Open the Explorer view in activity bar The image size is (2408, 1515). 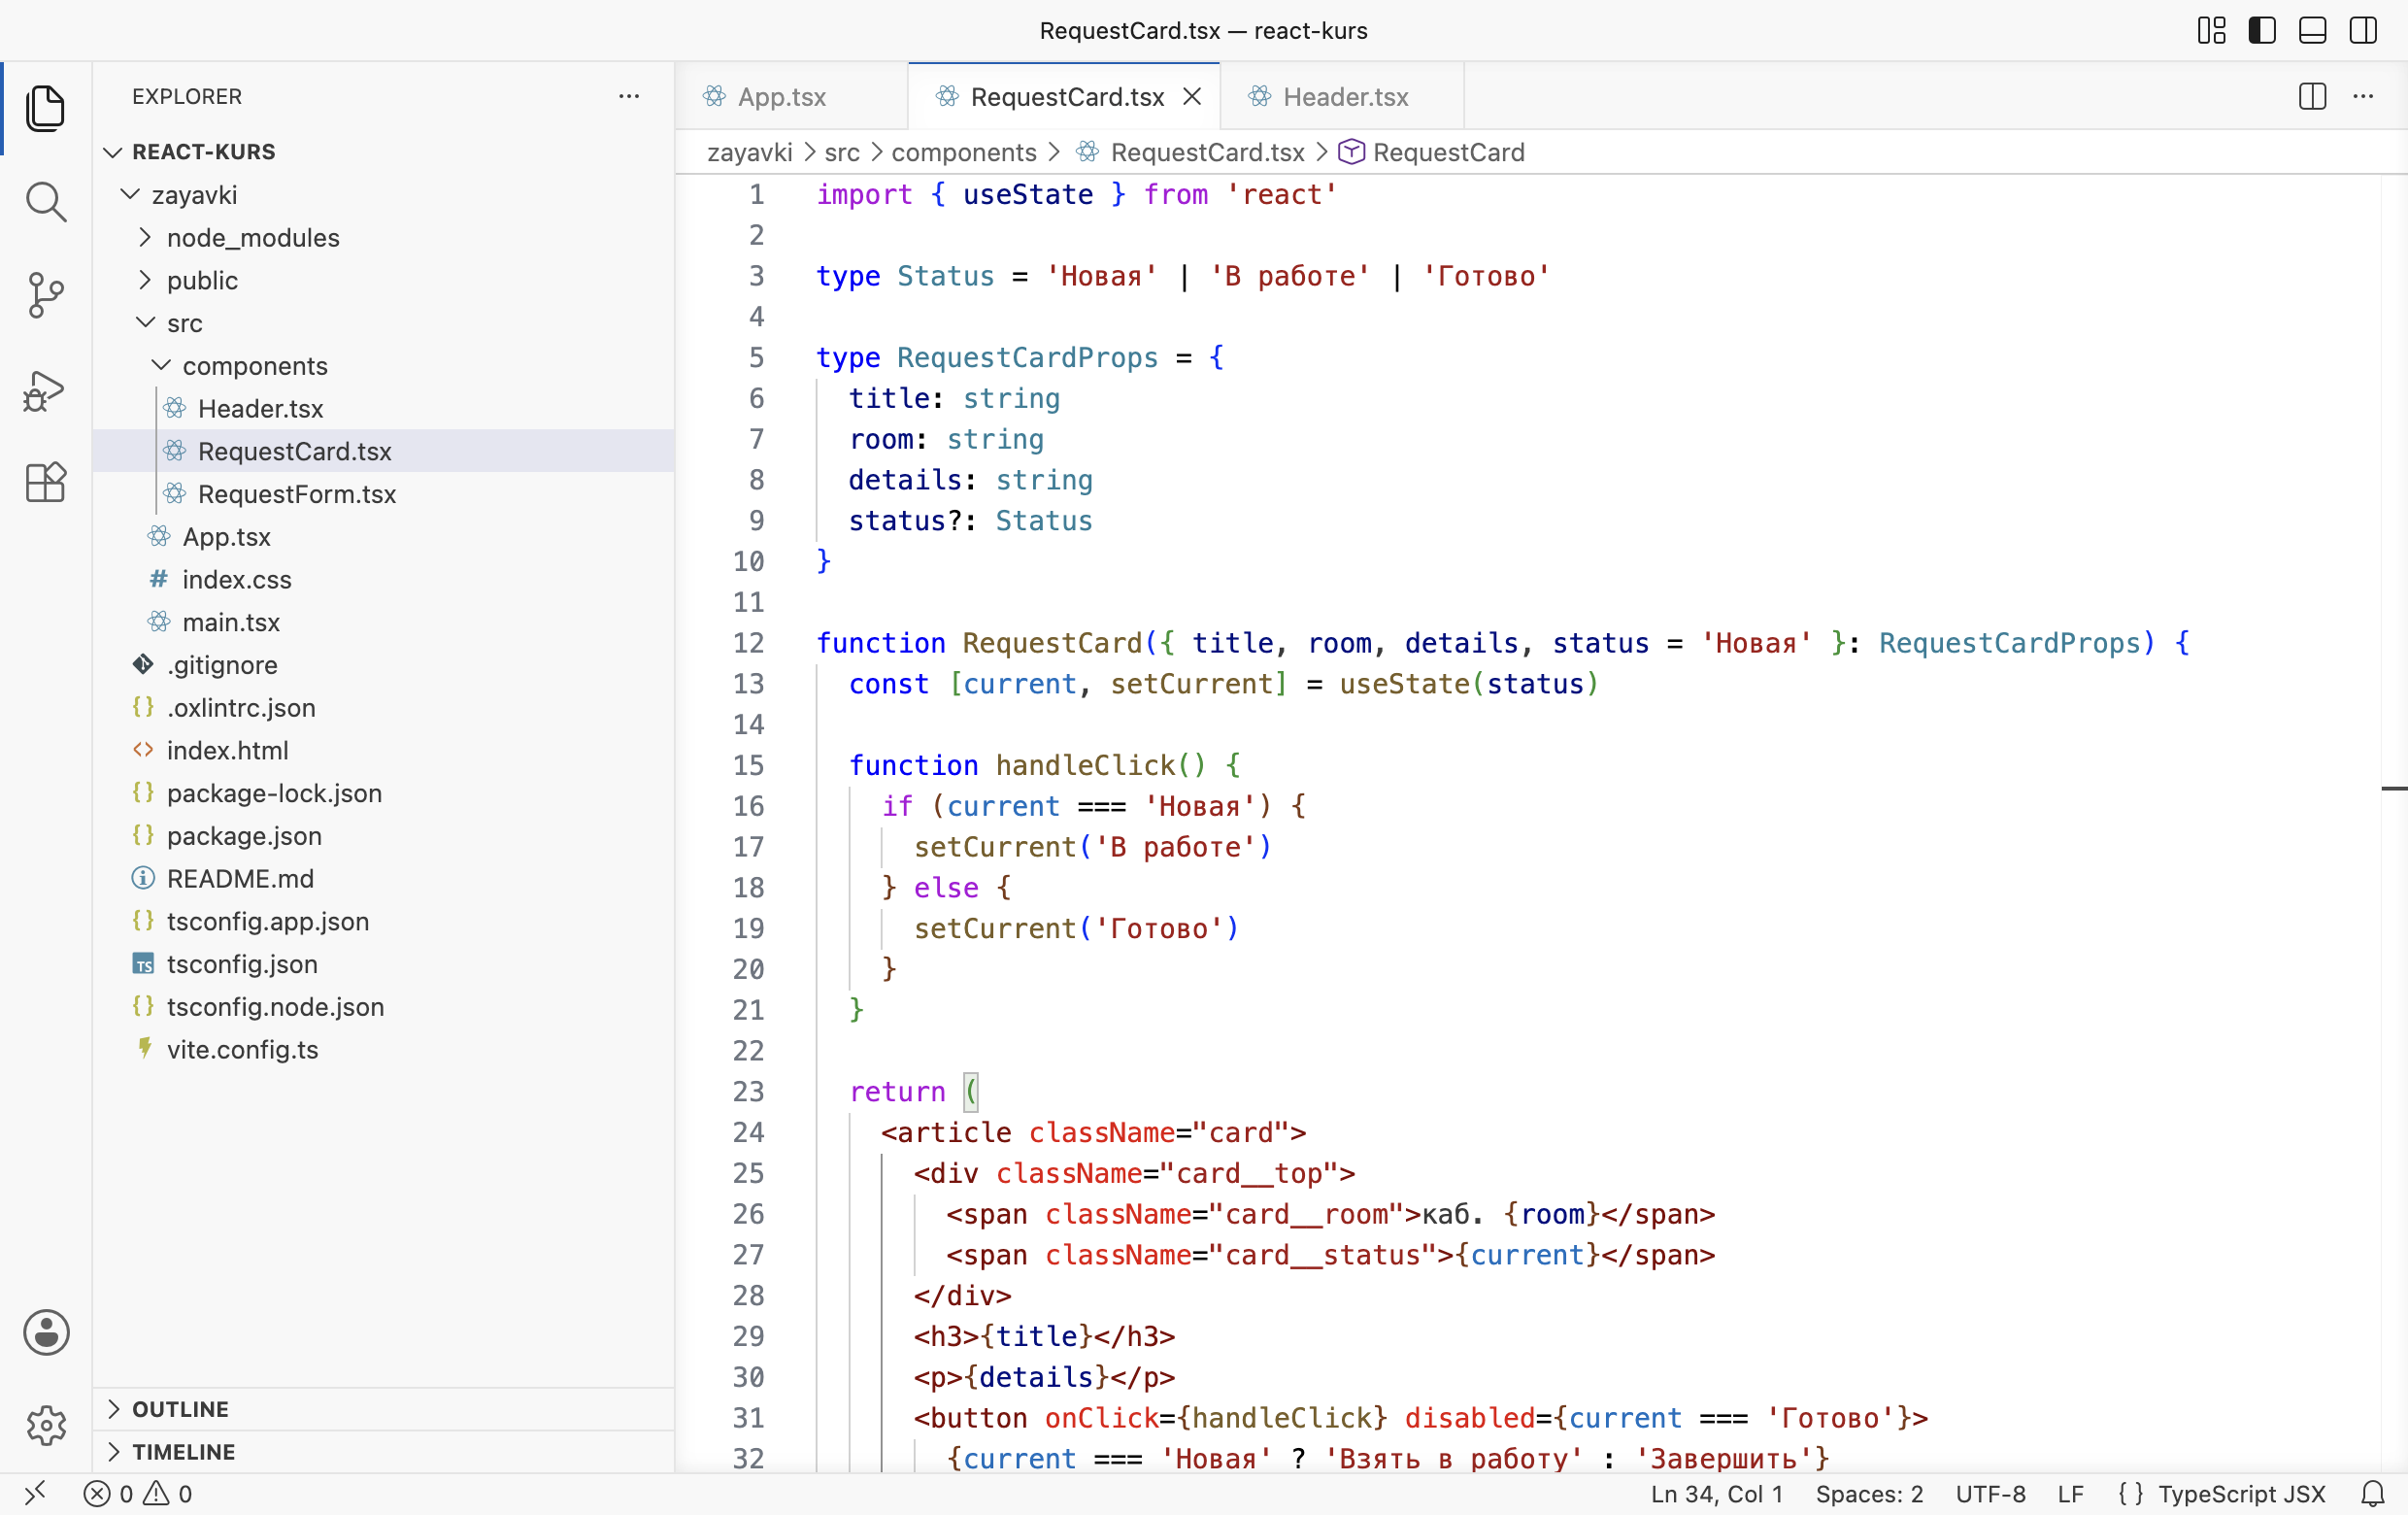pos(46,108)
